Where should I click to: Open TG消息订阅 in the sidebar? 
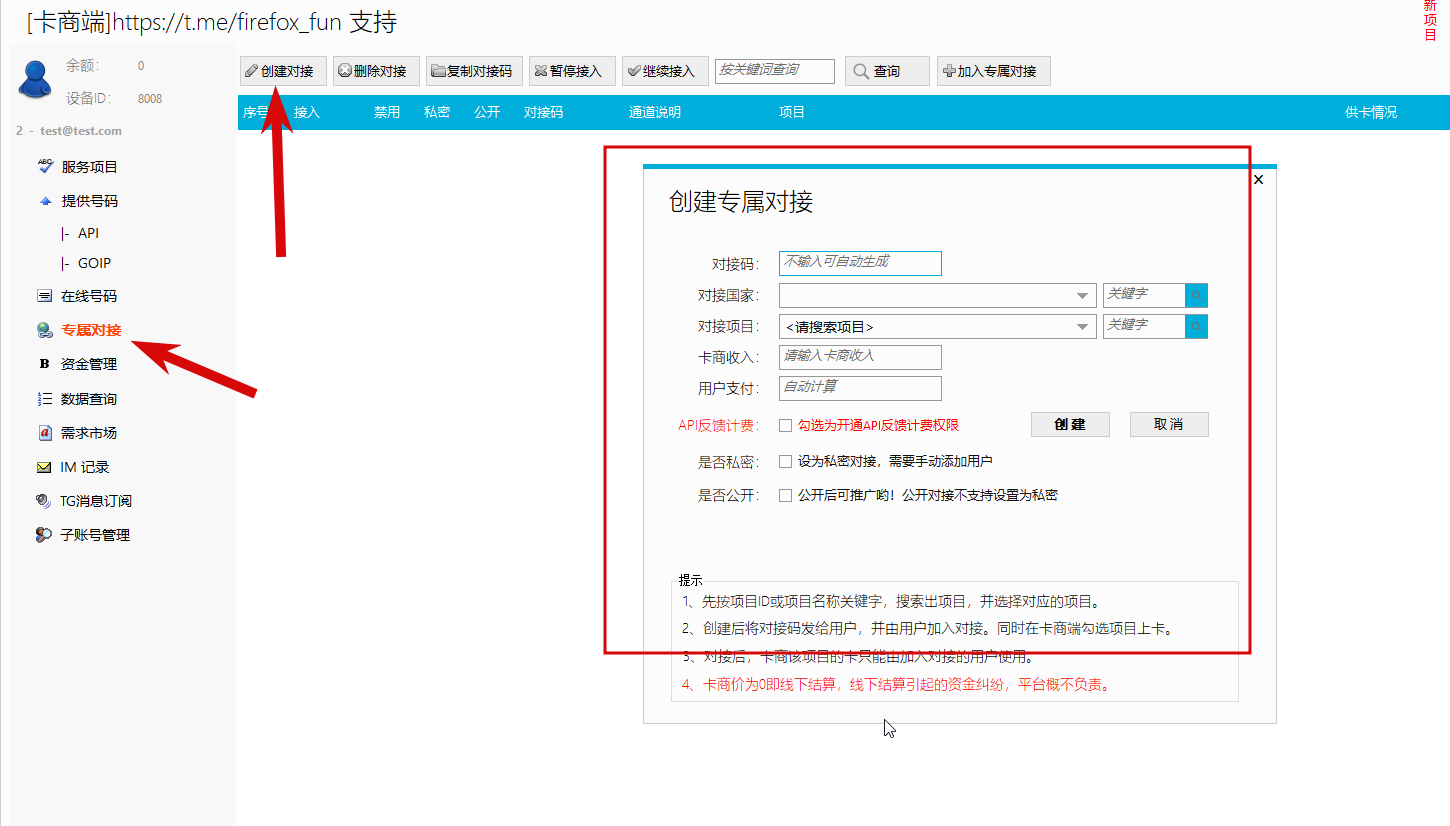tap(96, 501)
